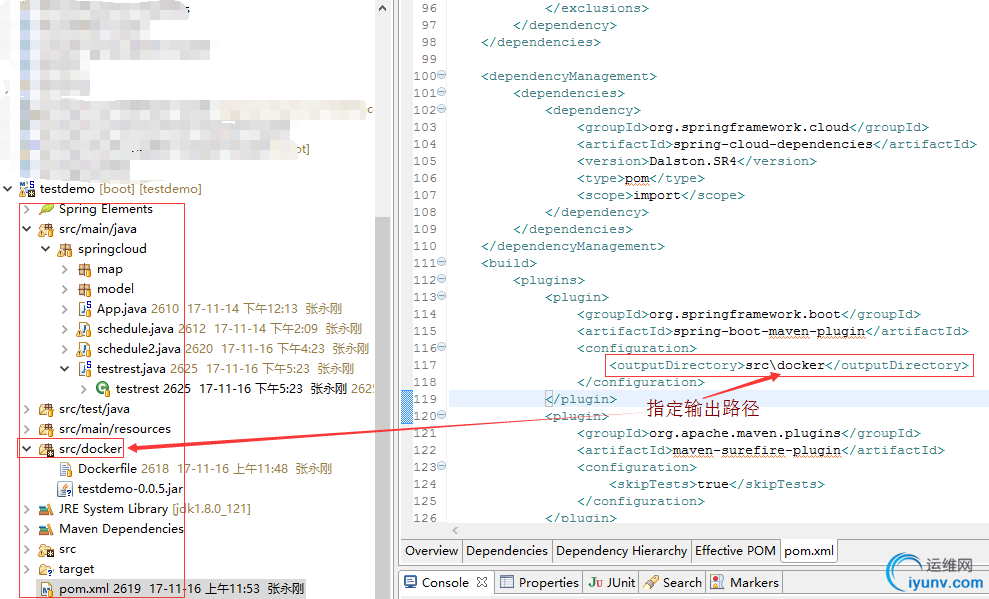Click the editor horizontal scroll left arrow

point(455,530)
